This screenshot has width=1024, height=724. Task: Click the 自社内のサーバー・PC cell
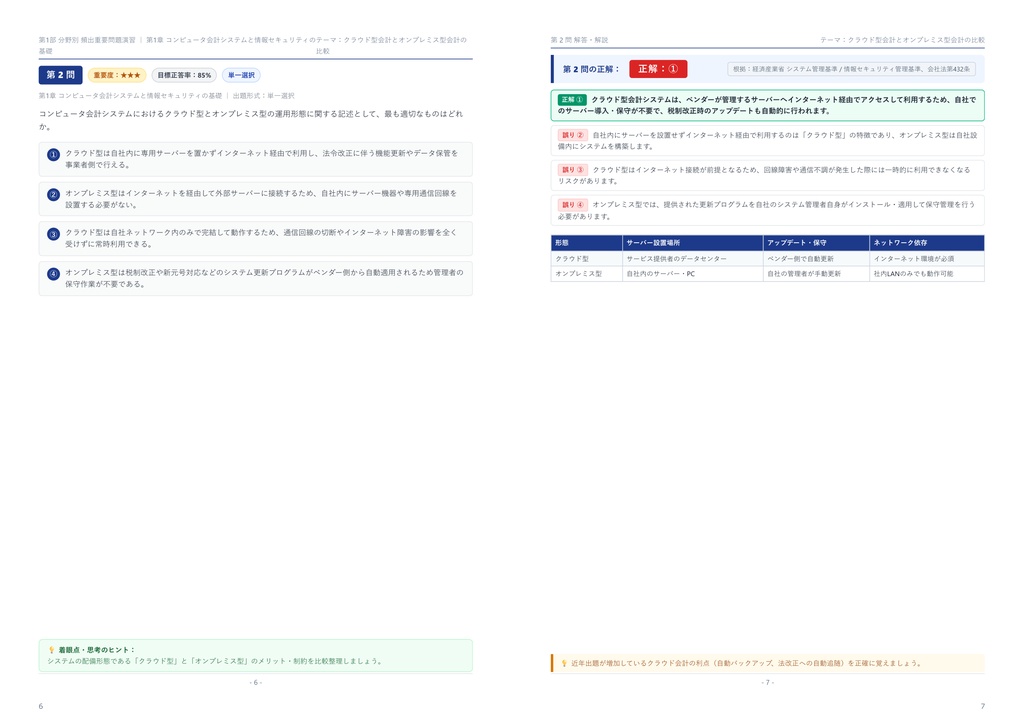point(692,274)
